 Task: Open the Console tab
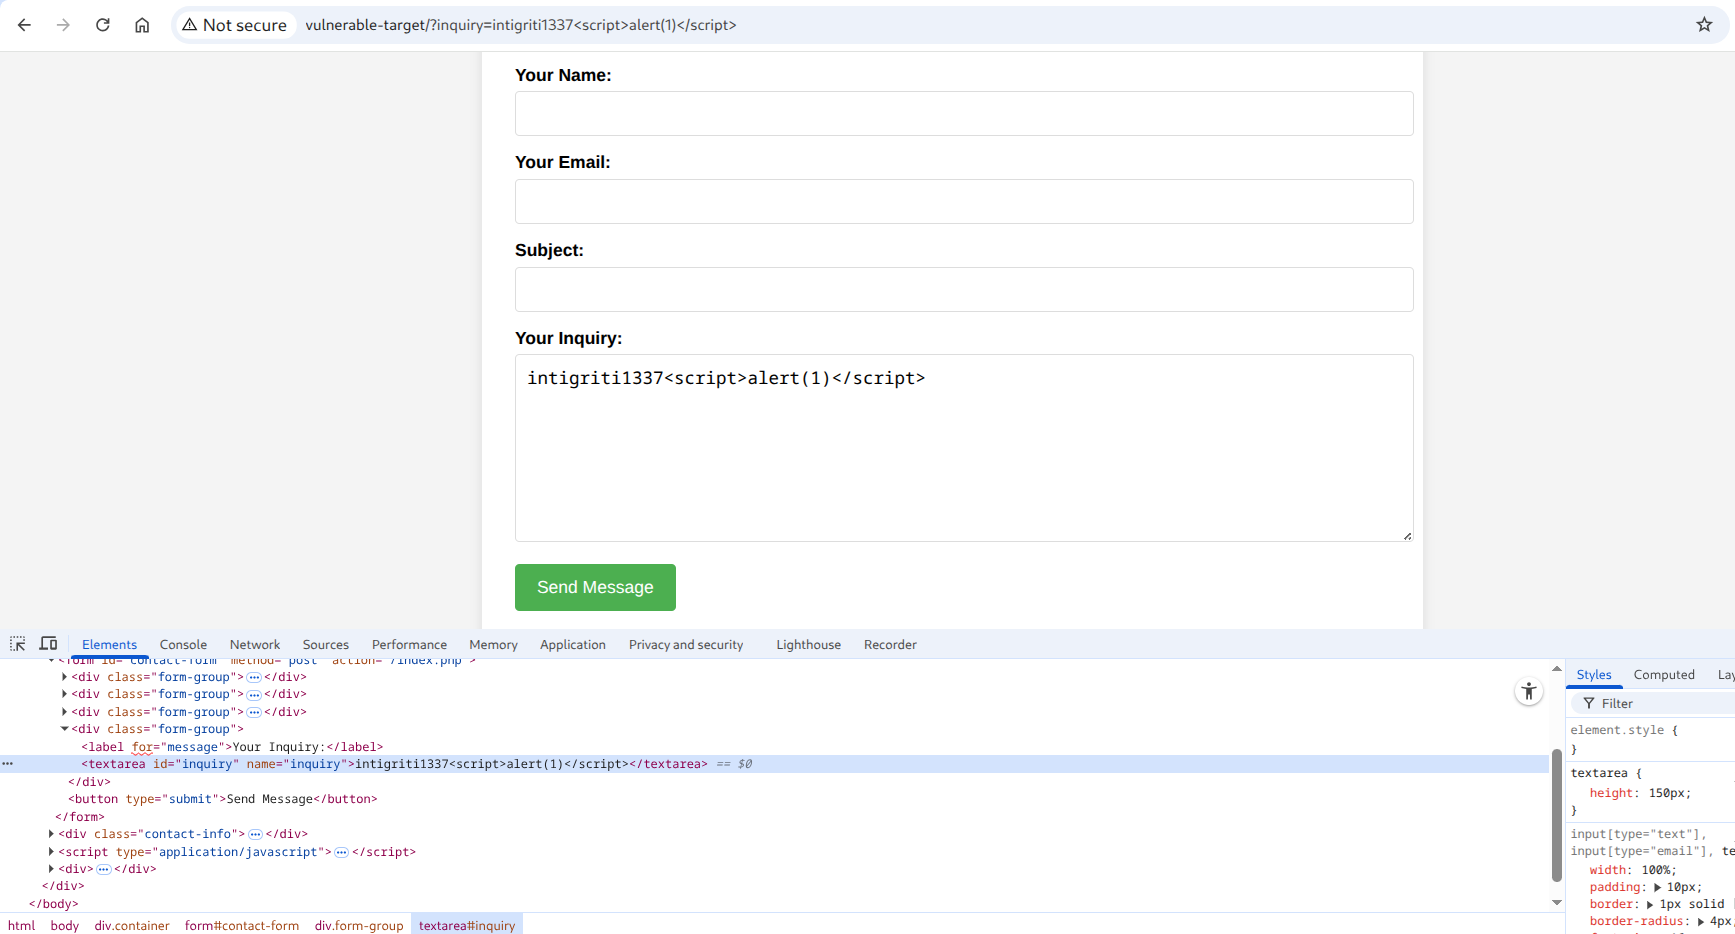pyautogui.click(x=183, y=645)
